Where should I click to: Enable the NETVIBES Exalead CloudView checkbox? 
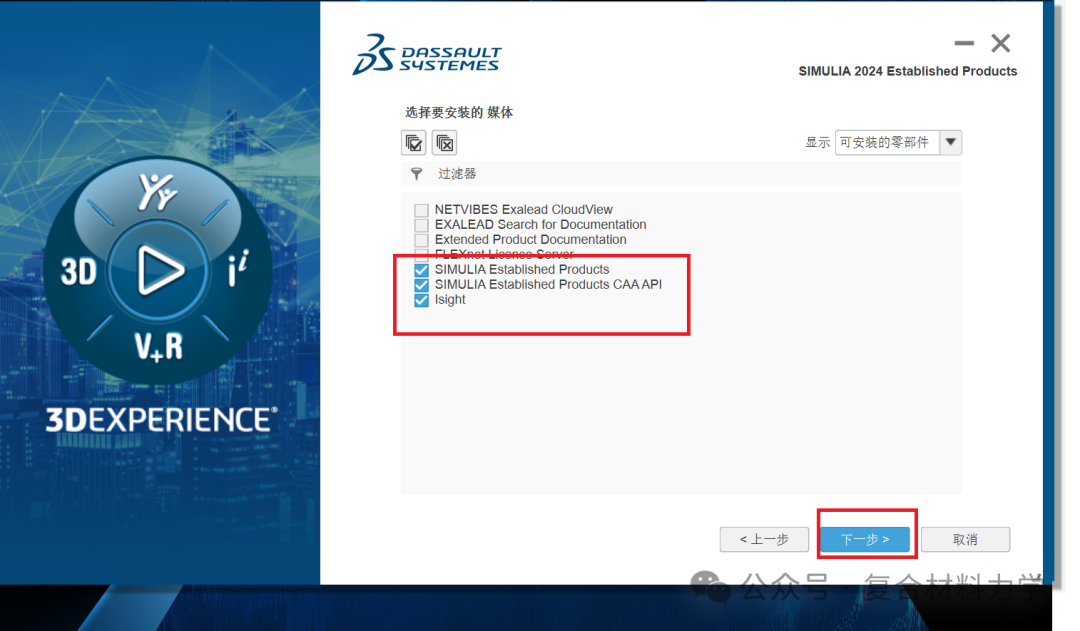pyautogui.click(x=421, y=210)
